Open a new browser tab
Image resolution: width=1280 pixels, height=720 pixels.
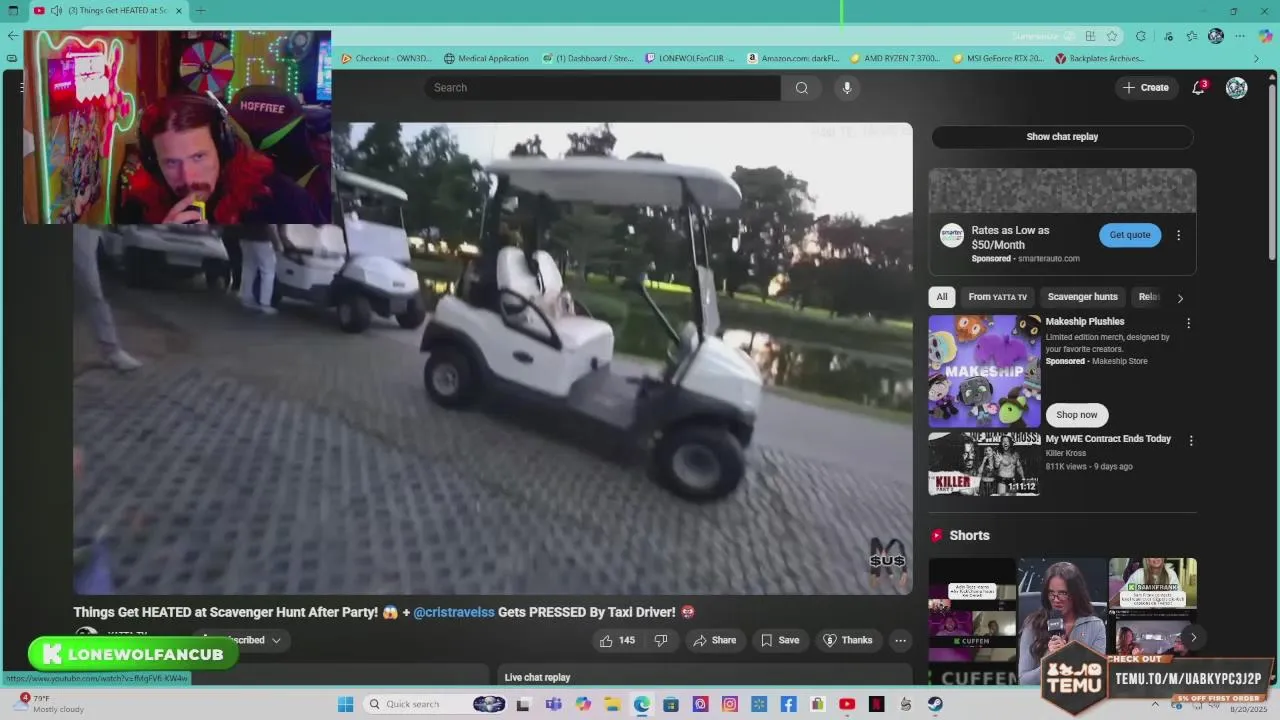pos(200,11)
